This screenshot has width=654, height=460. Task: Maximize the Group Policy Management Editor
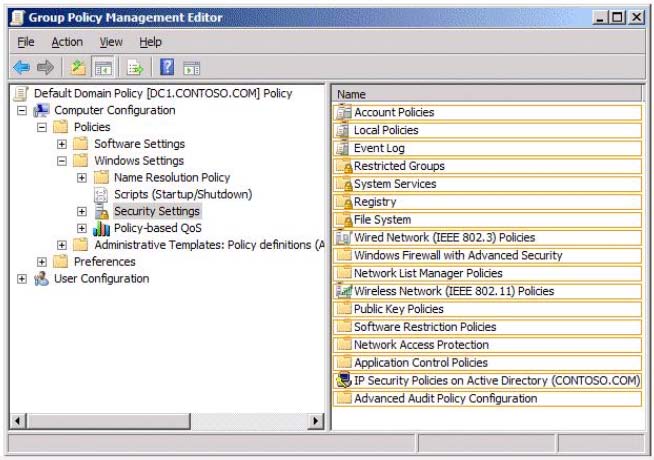[617, 18]
